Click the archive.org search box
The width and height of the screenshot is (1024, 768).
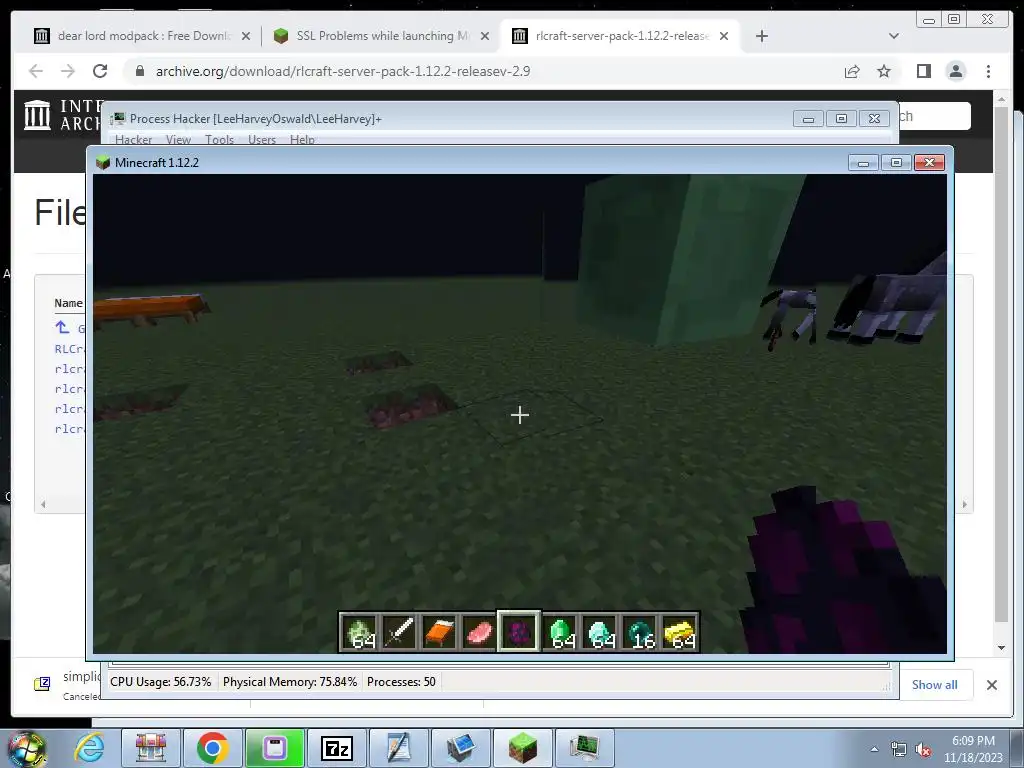[x=935, y=116]
